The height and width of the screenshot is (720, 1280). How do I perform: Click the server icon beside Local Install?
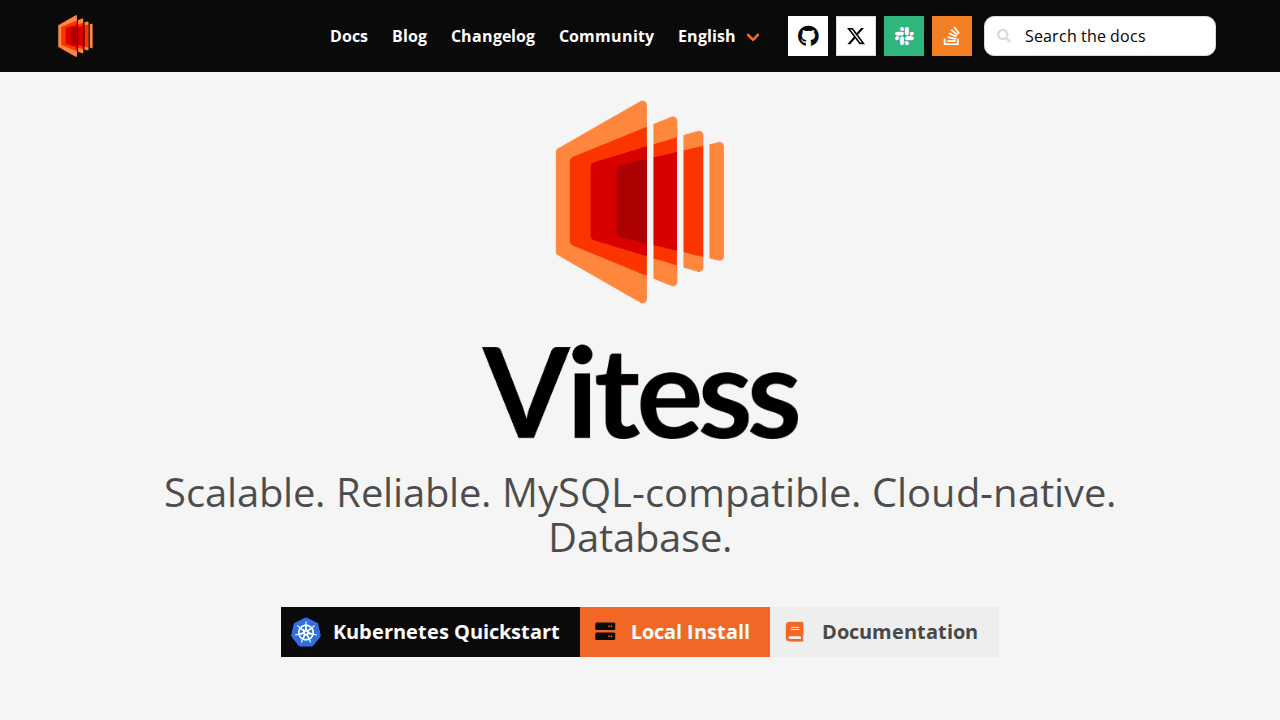[x=605, y=632]
